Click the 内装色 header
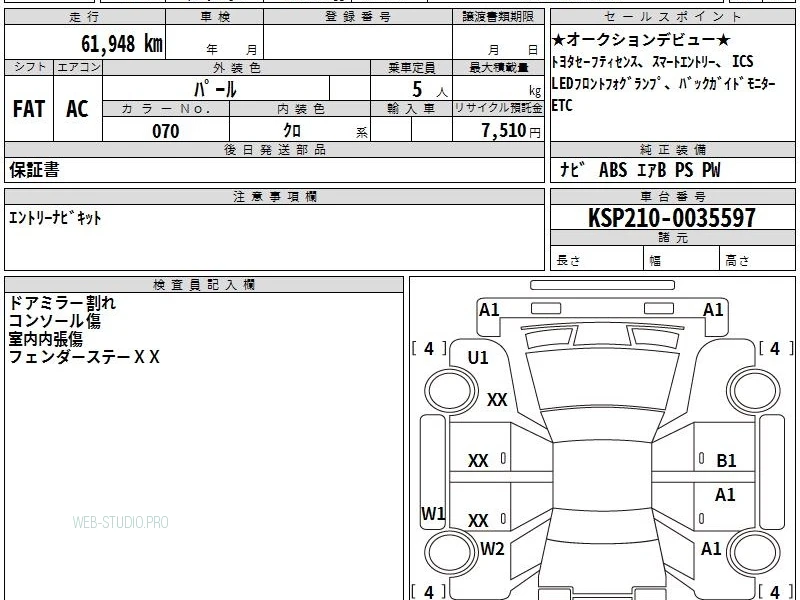The image size is (800, 600). pos(300,109)
